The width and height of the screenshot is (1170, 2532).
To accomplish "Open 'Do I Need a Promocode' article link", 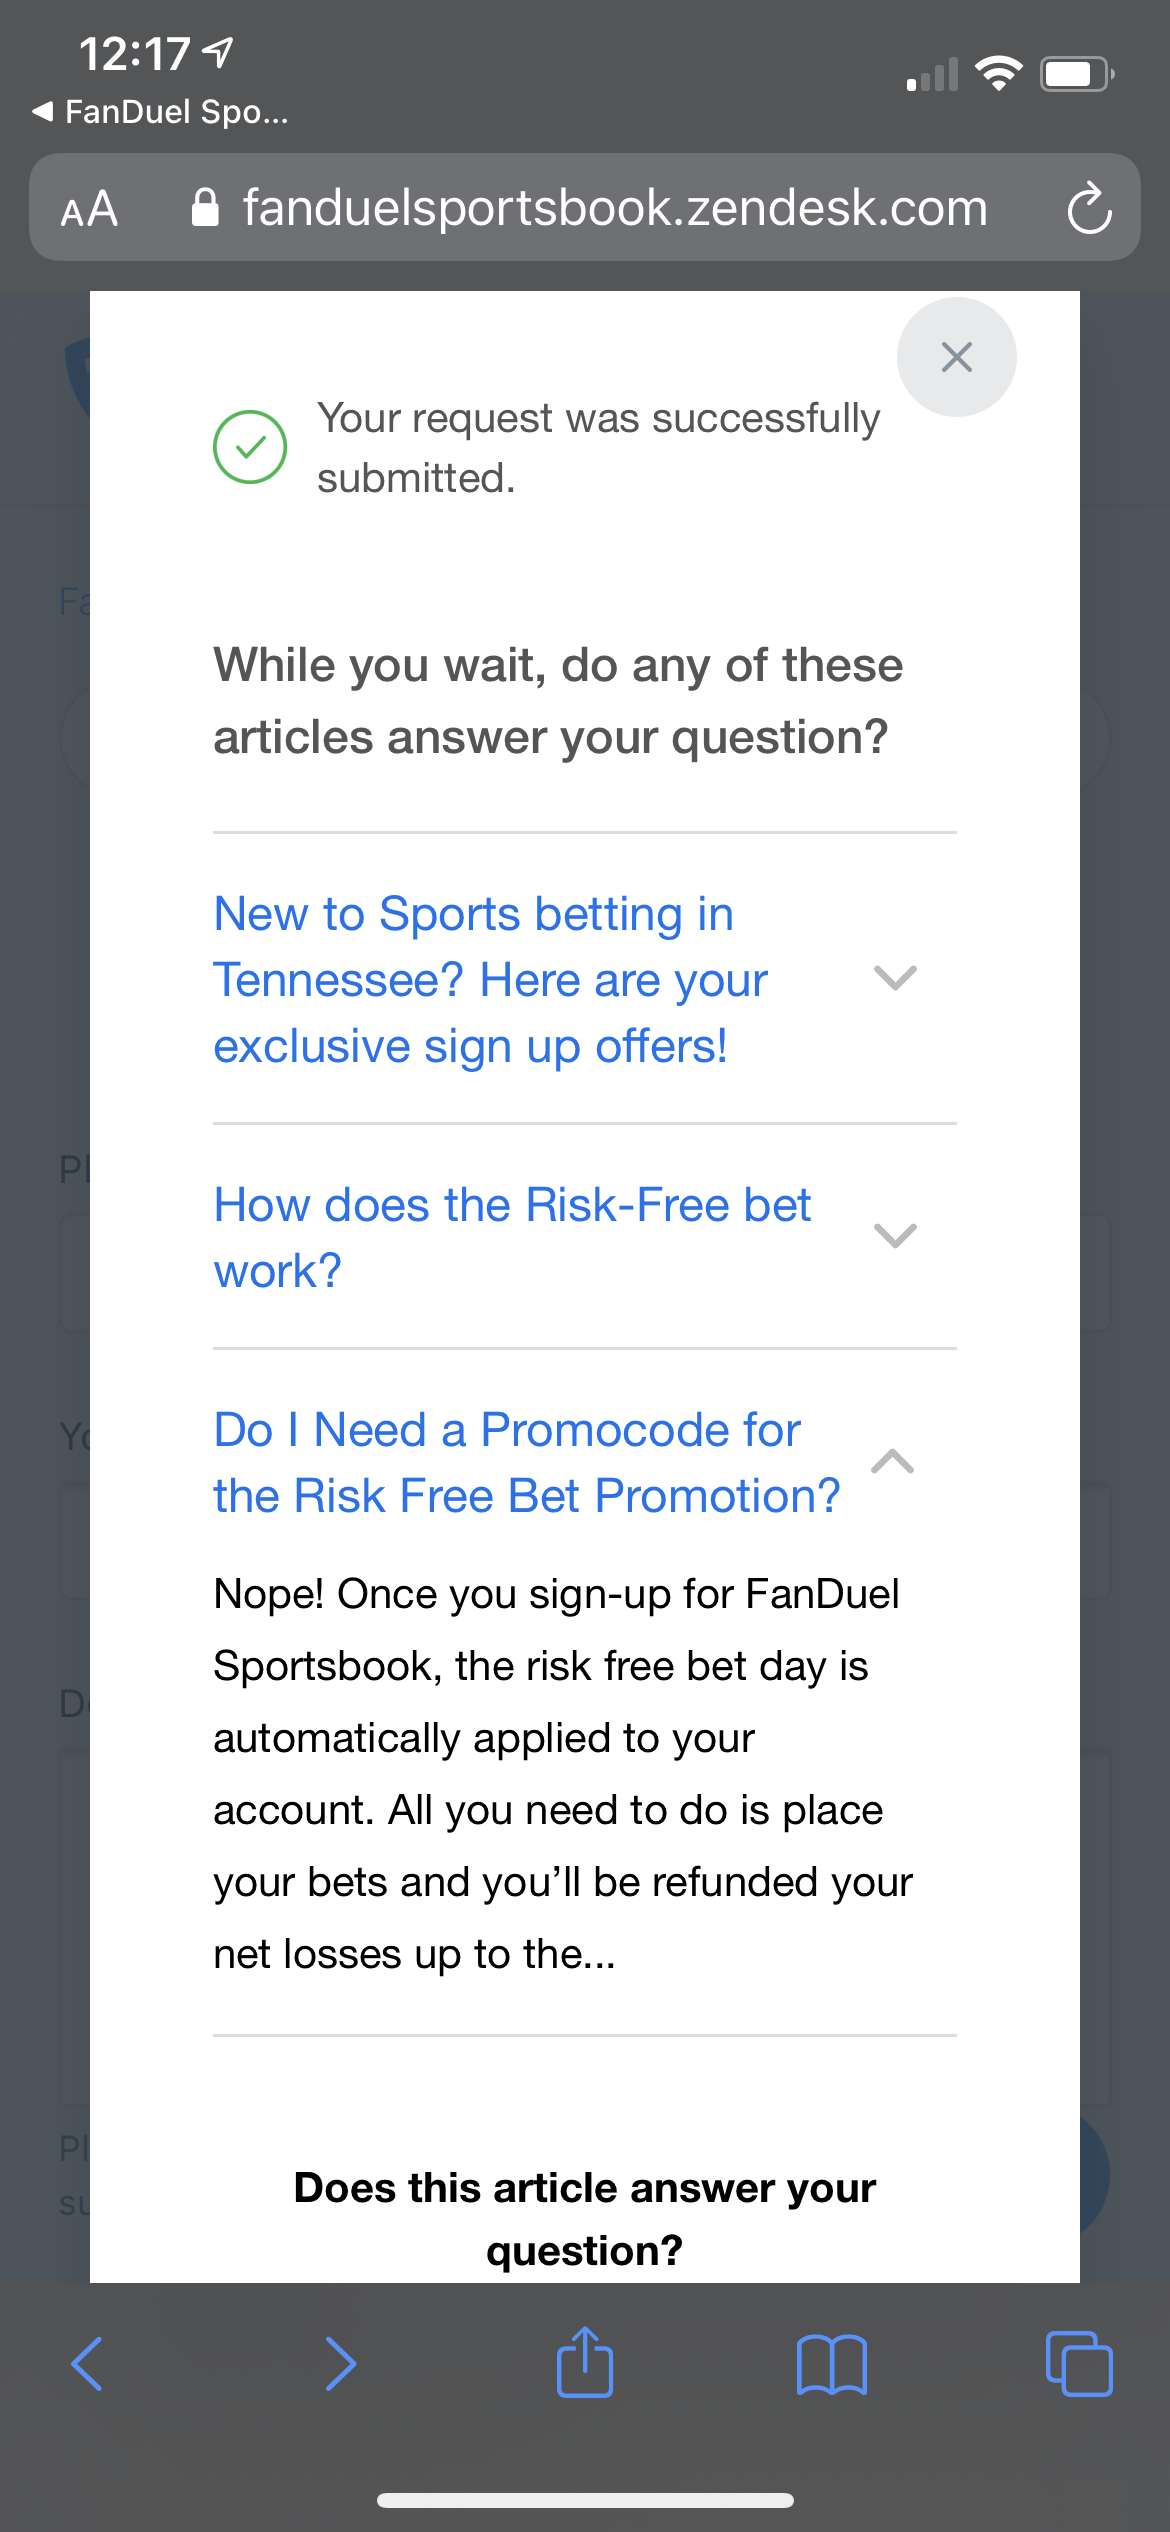I will tap(526, 1463).
